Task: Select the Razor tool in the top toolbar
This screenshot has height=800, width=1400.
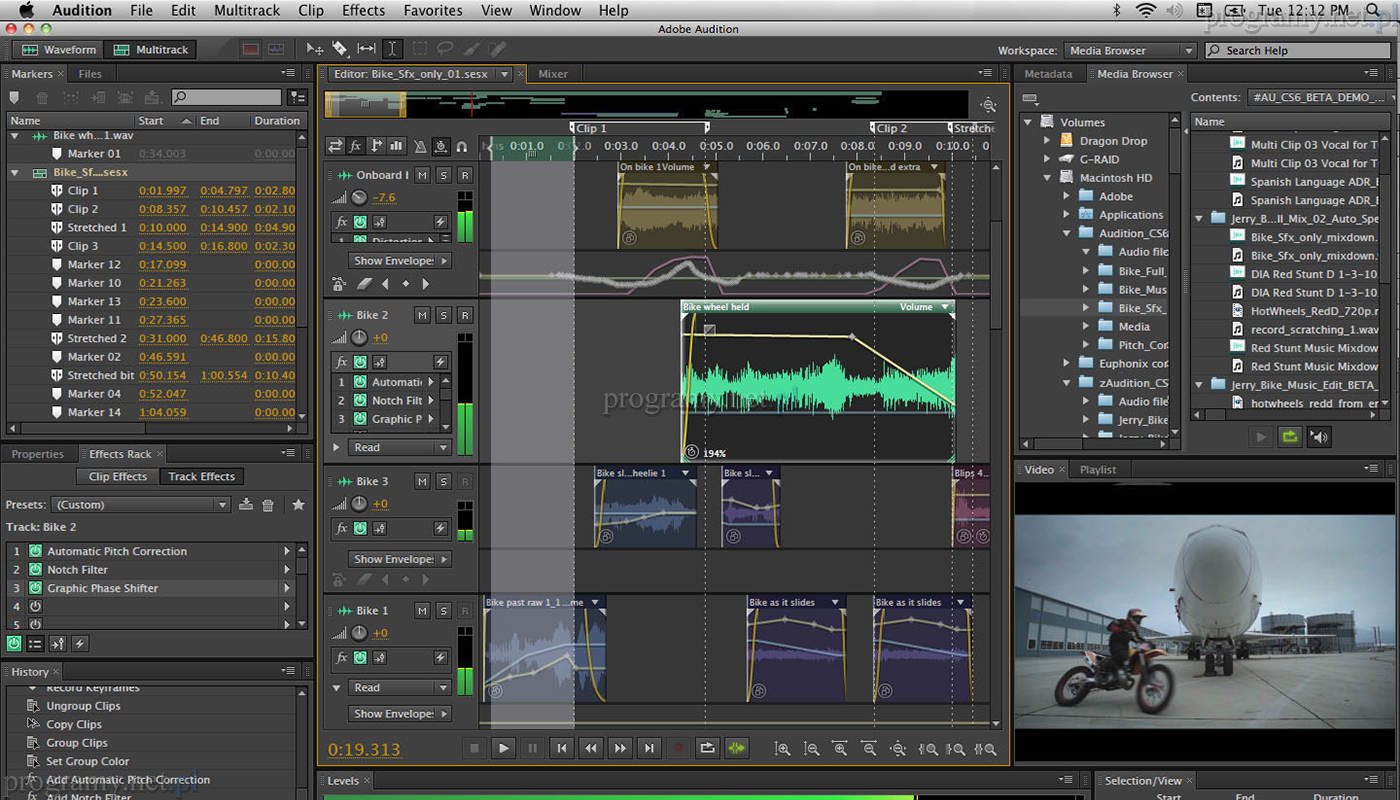Action: (340, 49)
